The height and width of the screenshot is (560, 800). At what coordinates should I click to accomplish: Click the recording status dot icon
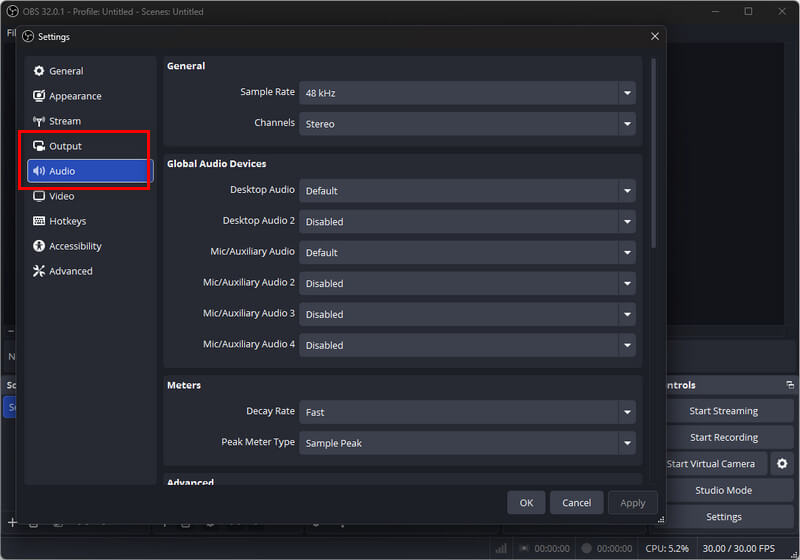587,548
